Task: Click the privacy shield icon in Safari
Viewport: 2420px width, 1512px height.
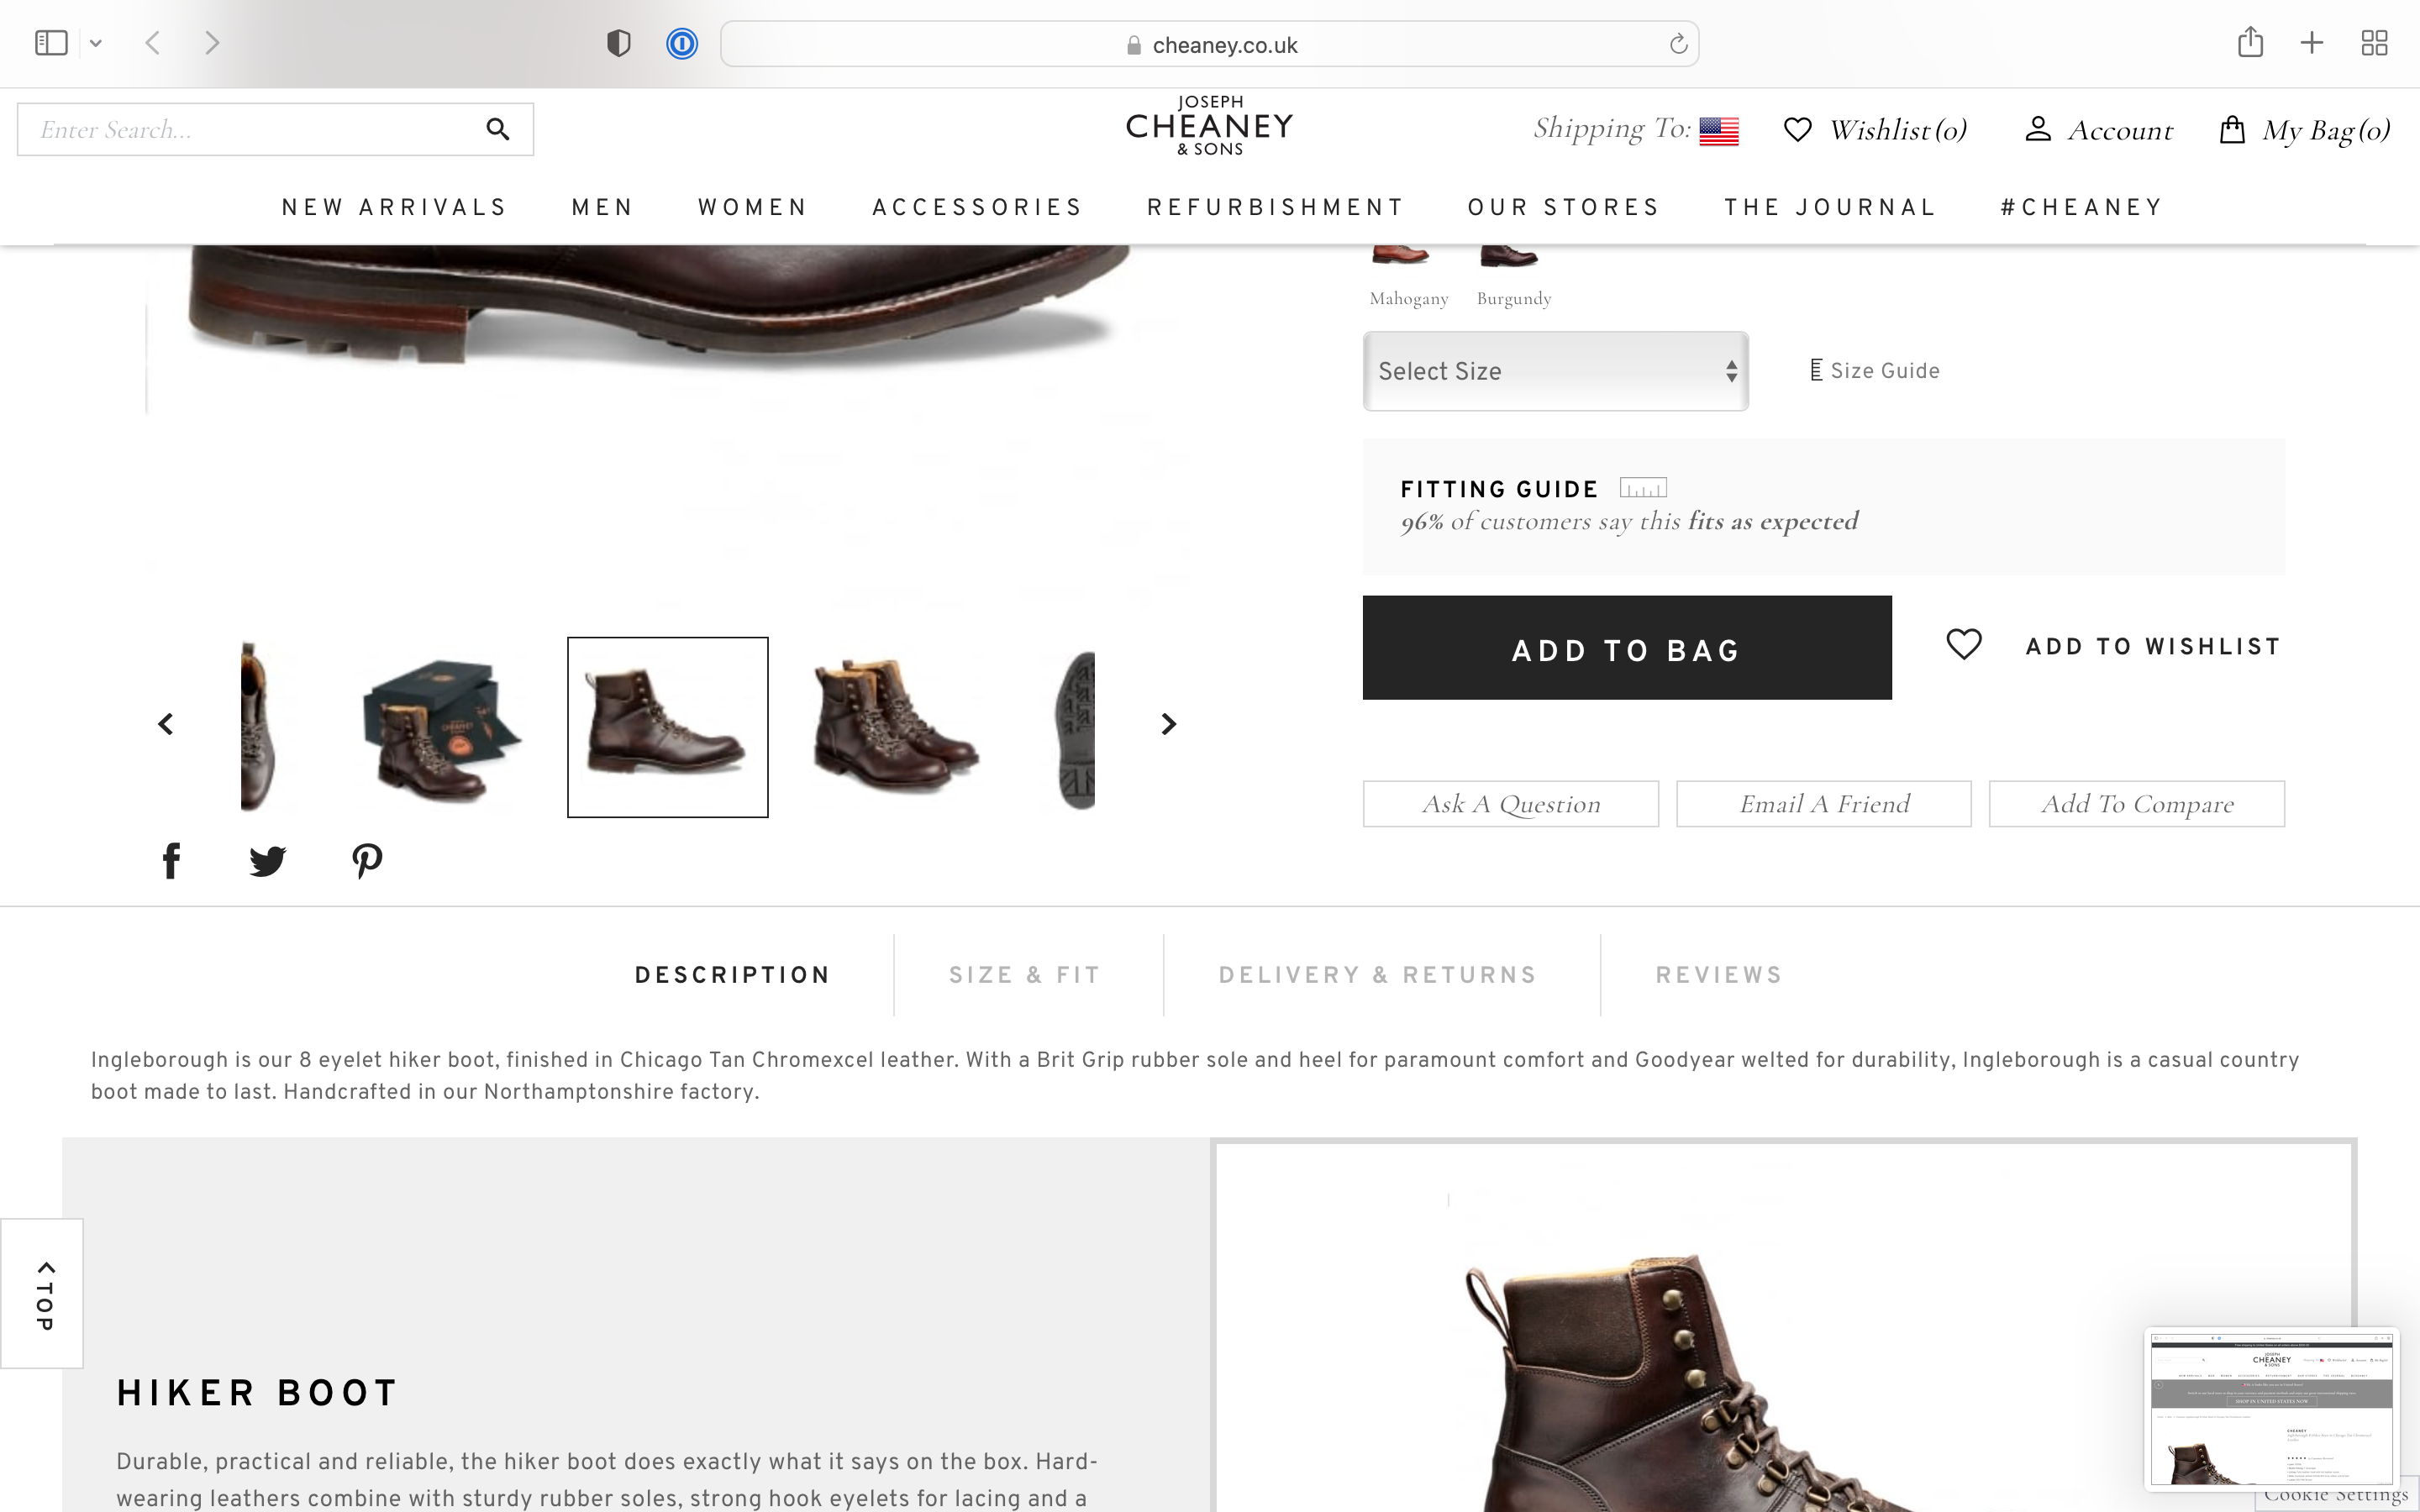Action: coord(619,43)
